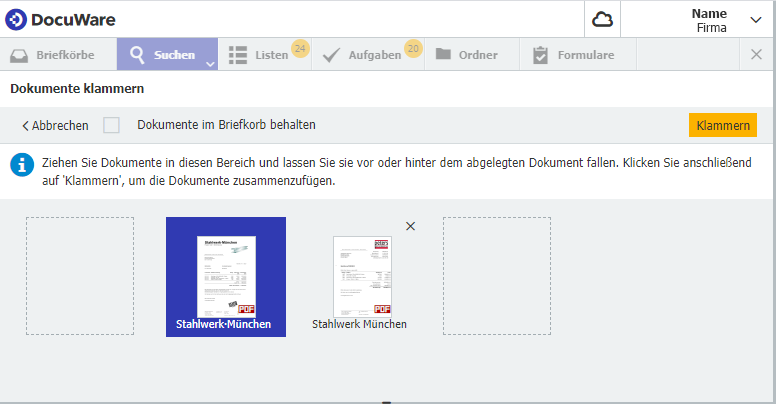776x404 pixels.
Task: Remove second document with its X icon
Action: pos(410,226)
